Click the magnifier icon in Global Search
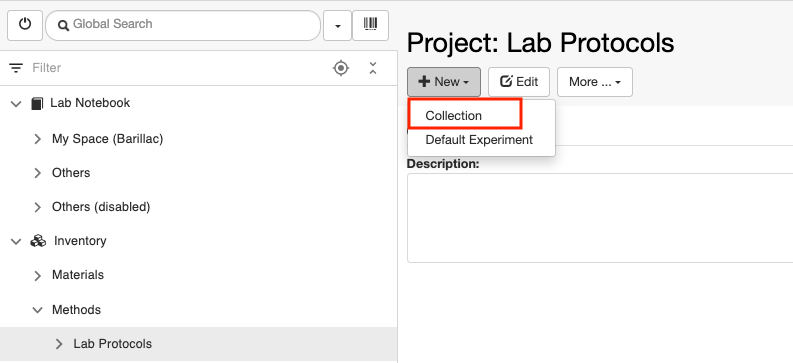 pyautogui.click(x=63, y=25)
